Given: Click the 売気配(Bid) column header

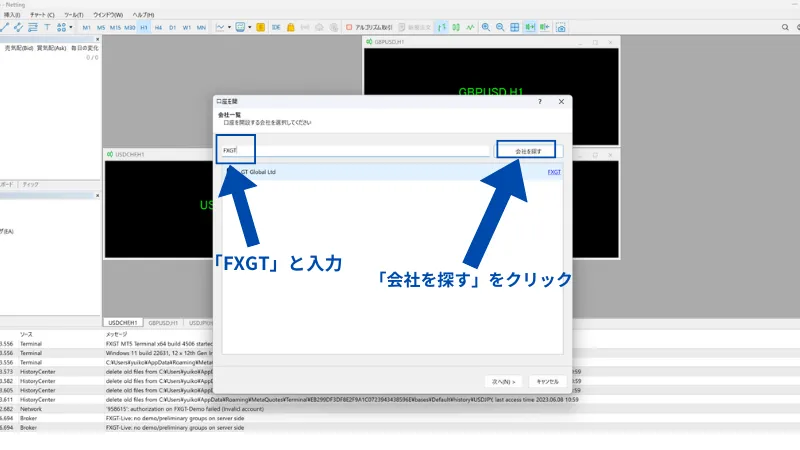Looking at the screenshot, I should 19,48.
